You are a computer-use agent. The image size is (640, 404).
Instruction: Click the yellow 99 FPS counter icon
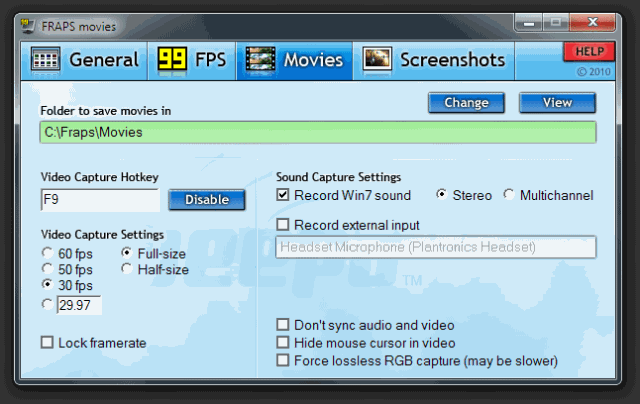pyautogui.click(x=172, y=60)
